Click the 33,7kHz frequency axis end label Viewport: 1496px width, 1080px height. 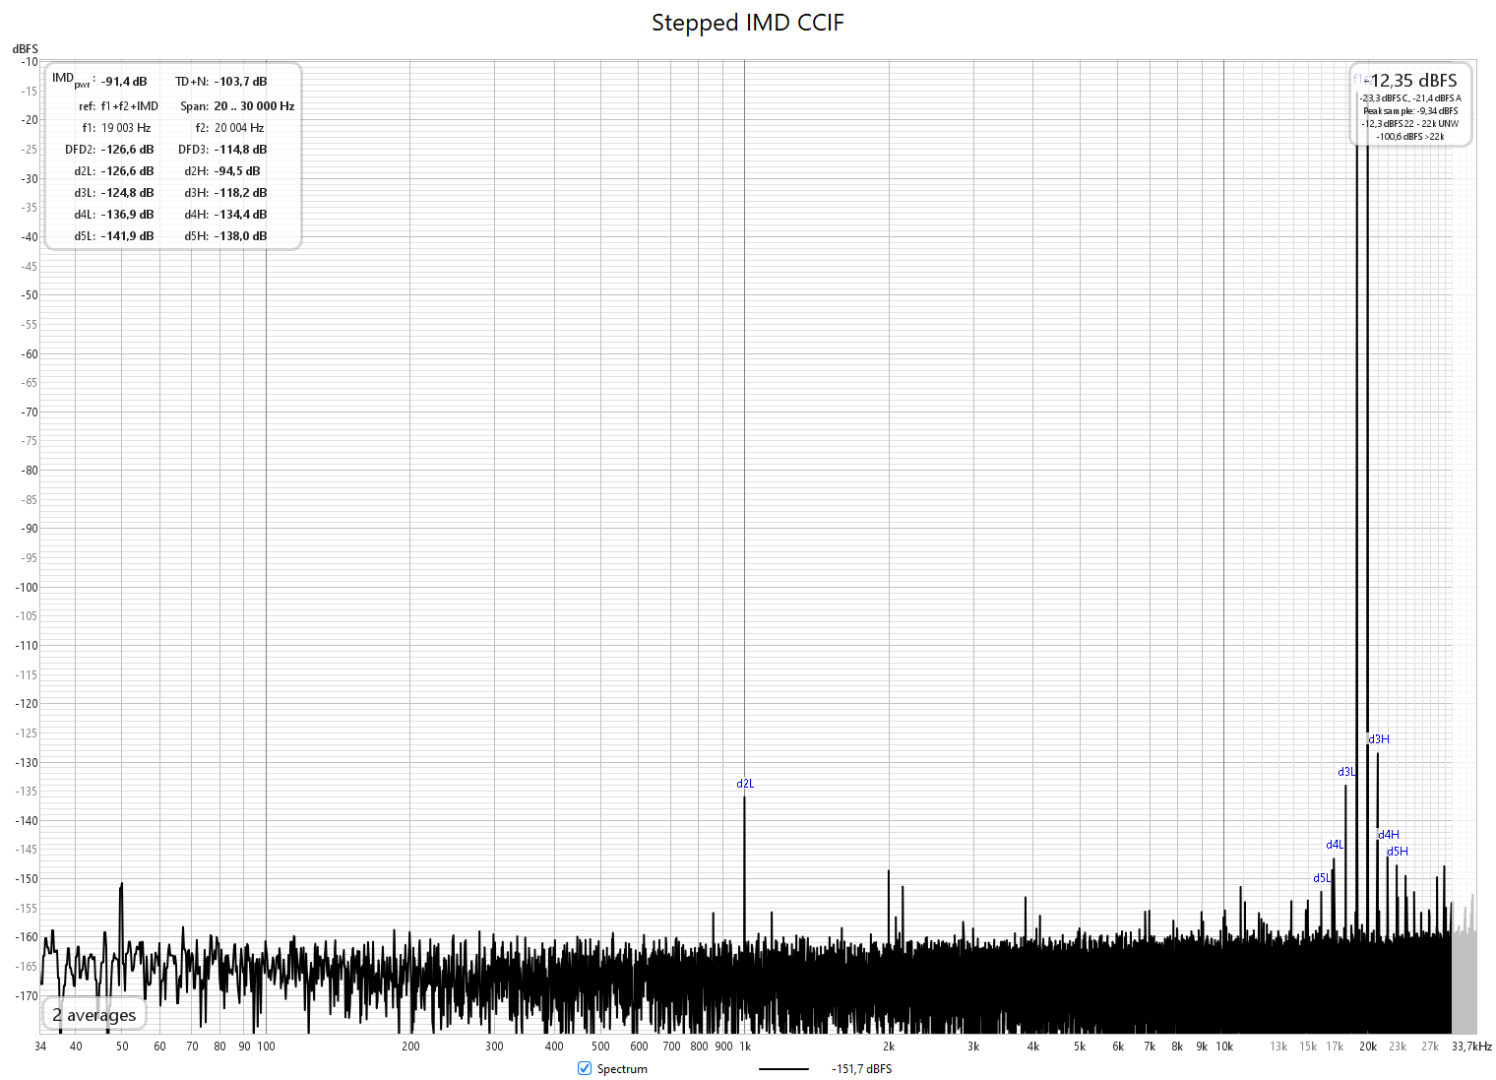1471,1046
